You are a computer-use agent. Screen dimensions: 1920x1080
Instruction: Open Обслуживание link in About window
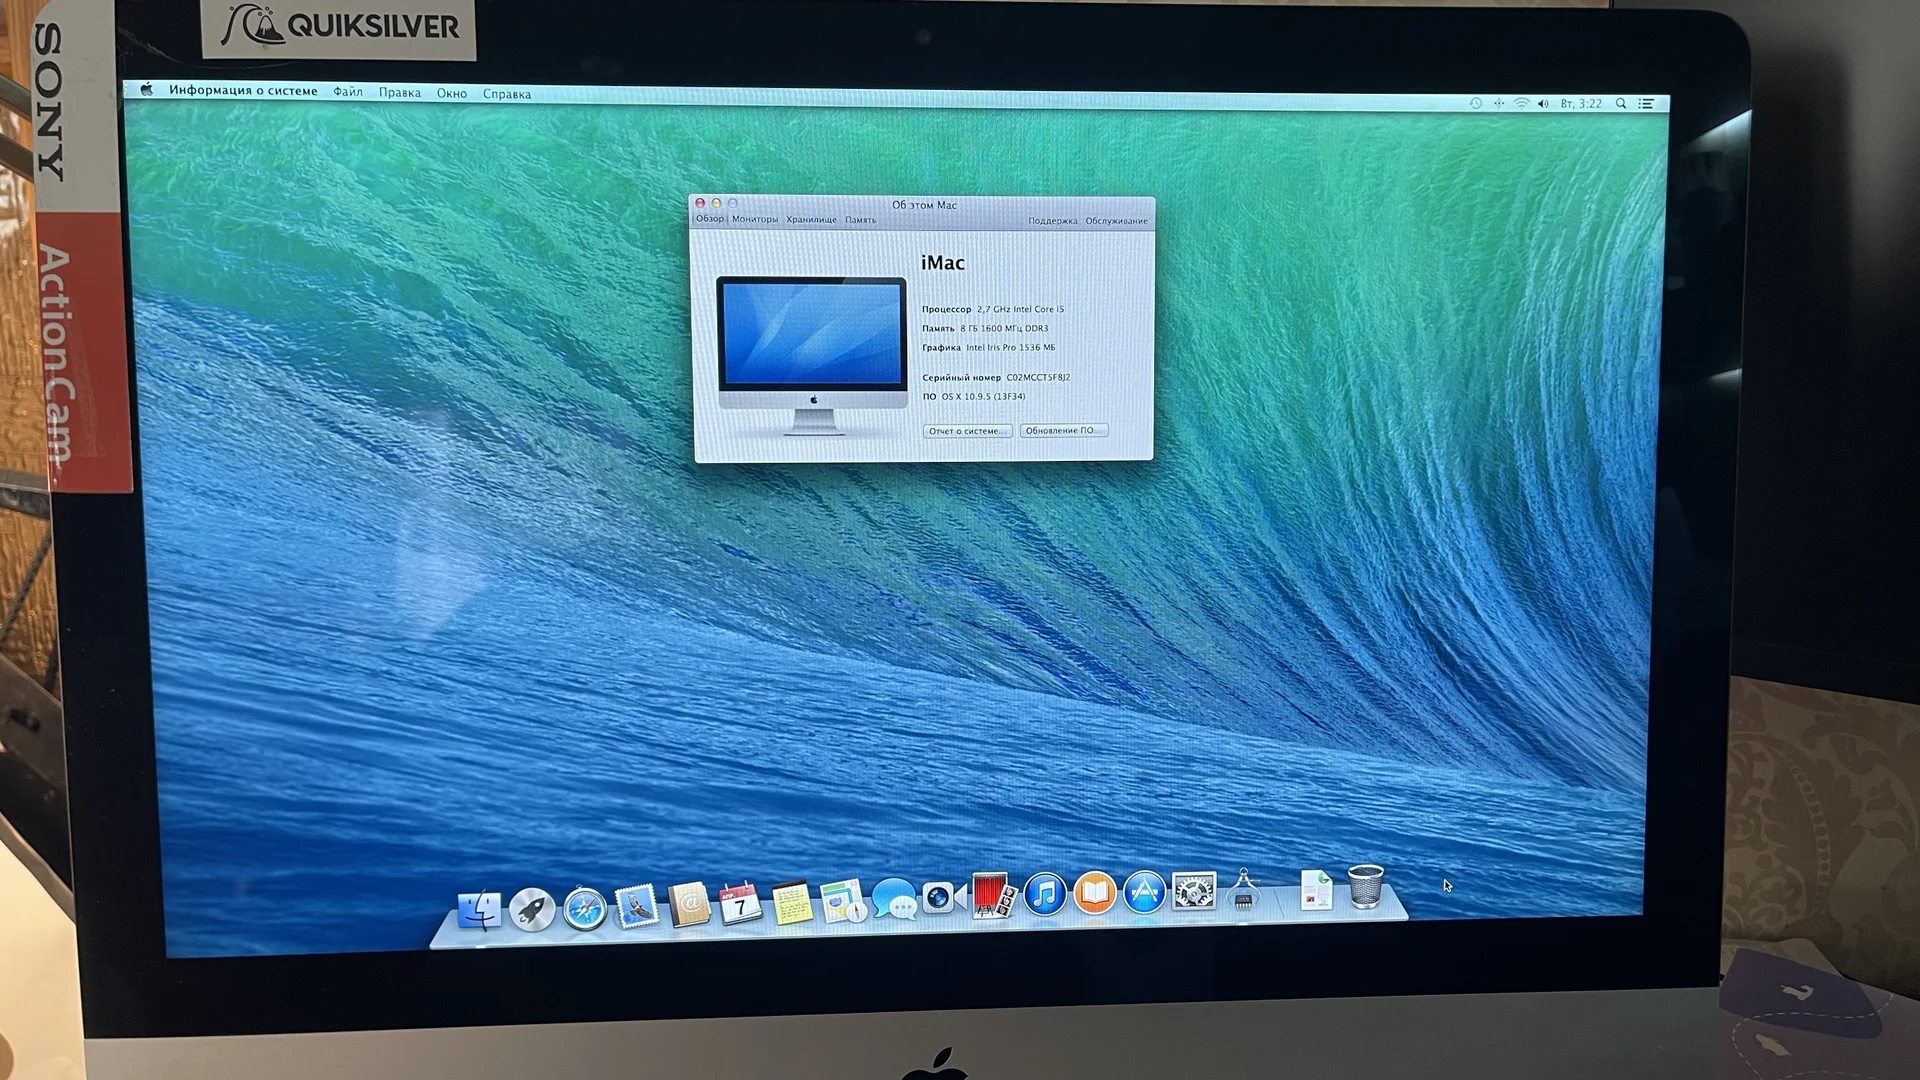click(x=1116, y=221)
